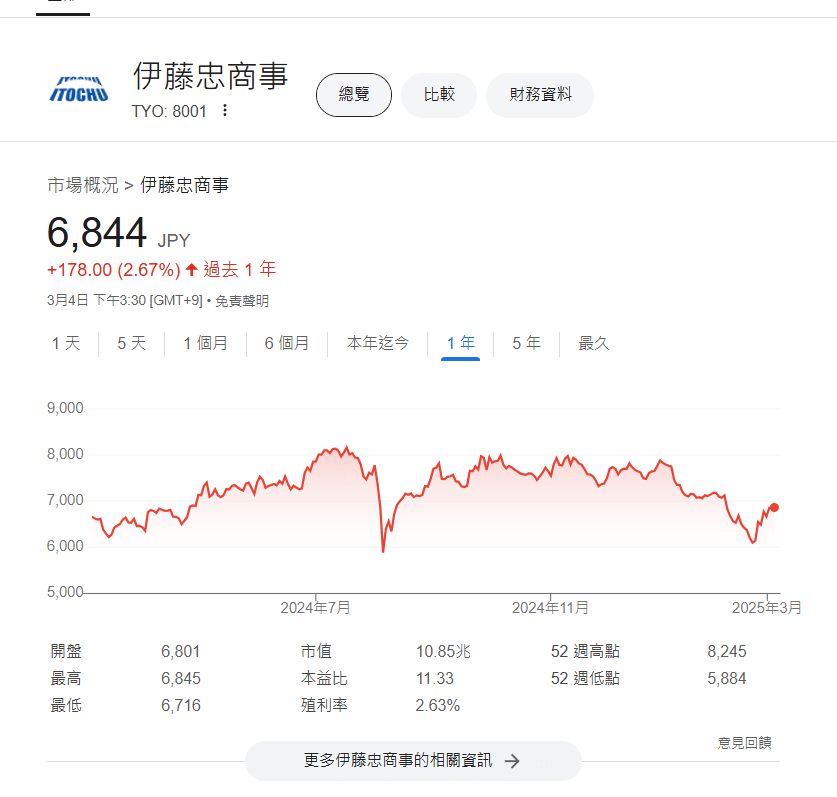This screenshot has height=797, width=837.
Task: Click the red current-price dot on chart
Action: 774,508
